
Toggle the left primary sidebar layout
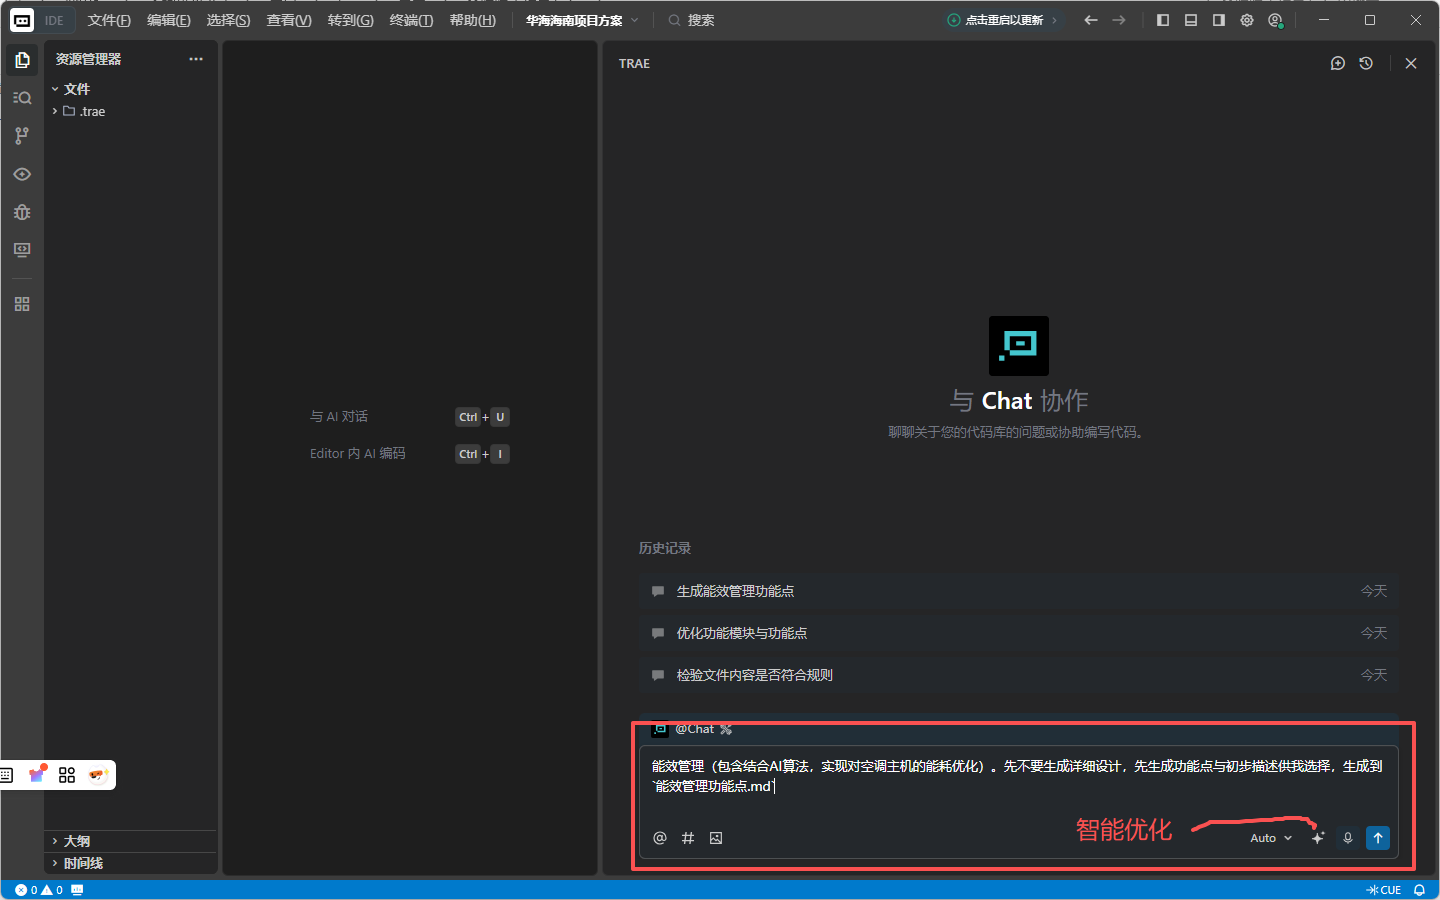pos(1163,20)
